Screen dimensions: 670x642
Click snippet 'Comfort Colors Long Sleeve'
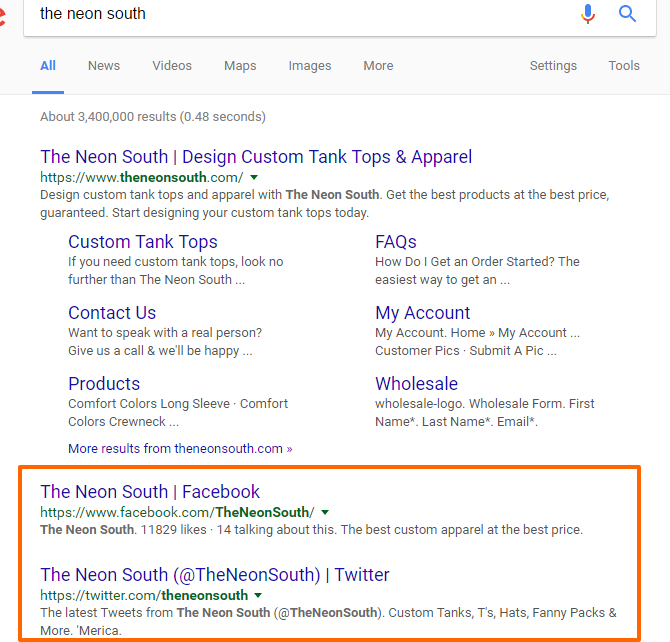149,403
